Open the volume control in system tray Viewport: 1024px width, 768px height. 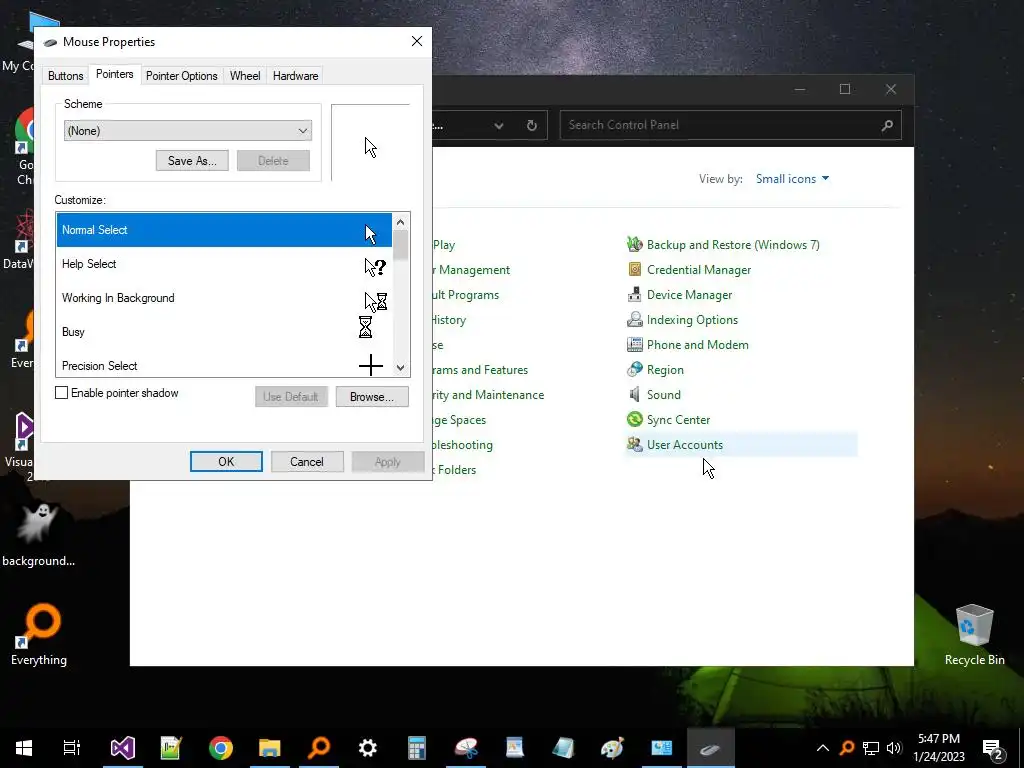click(x=894, y=748)
